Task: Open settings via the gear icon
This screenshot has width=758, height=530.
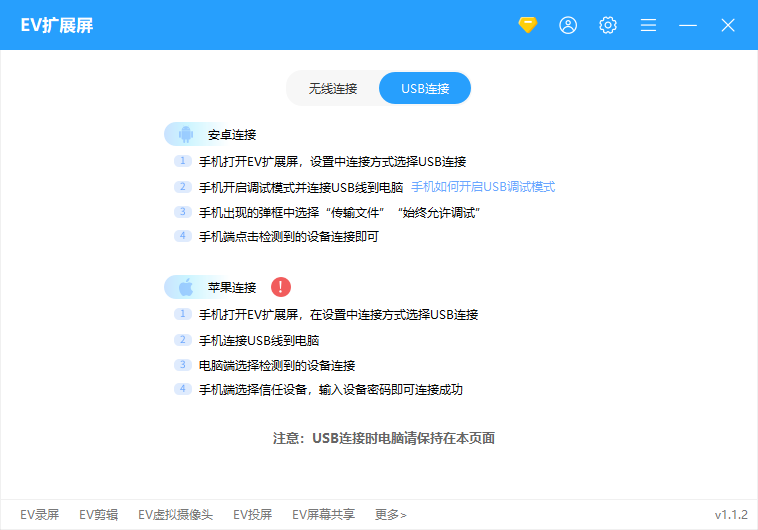Action: pyautogui.click(x=608, y=25)
